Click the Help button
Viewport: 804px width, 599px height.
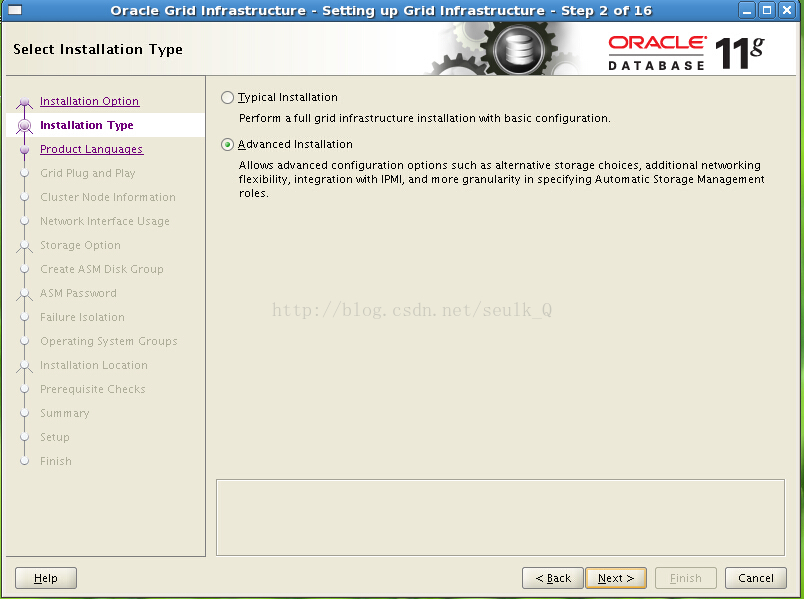click(46, 578)
